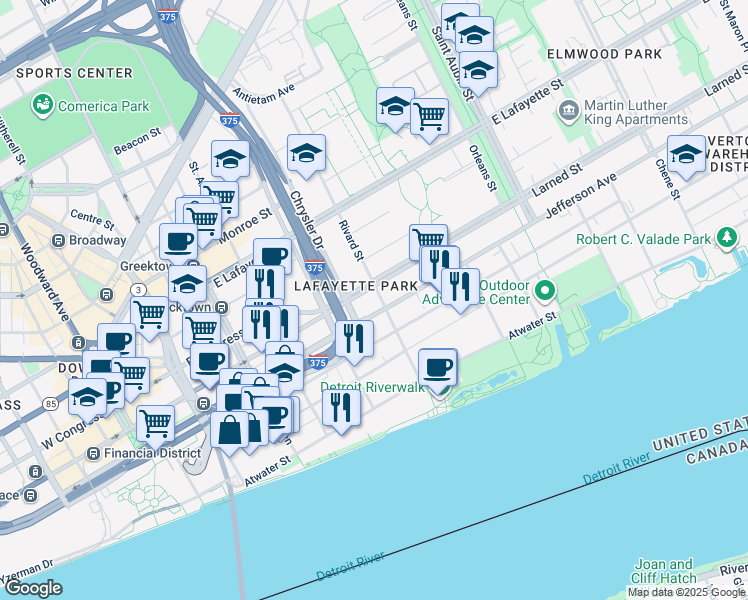Image resolution: width=748 pixels, height=600 pixels.
Task: Click the Robert C. Valade Park tree icon
Action: (727, 238)
